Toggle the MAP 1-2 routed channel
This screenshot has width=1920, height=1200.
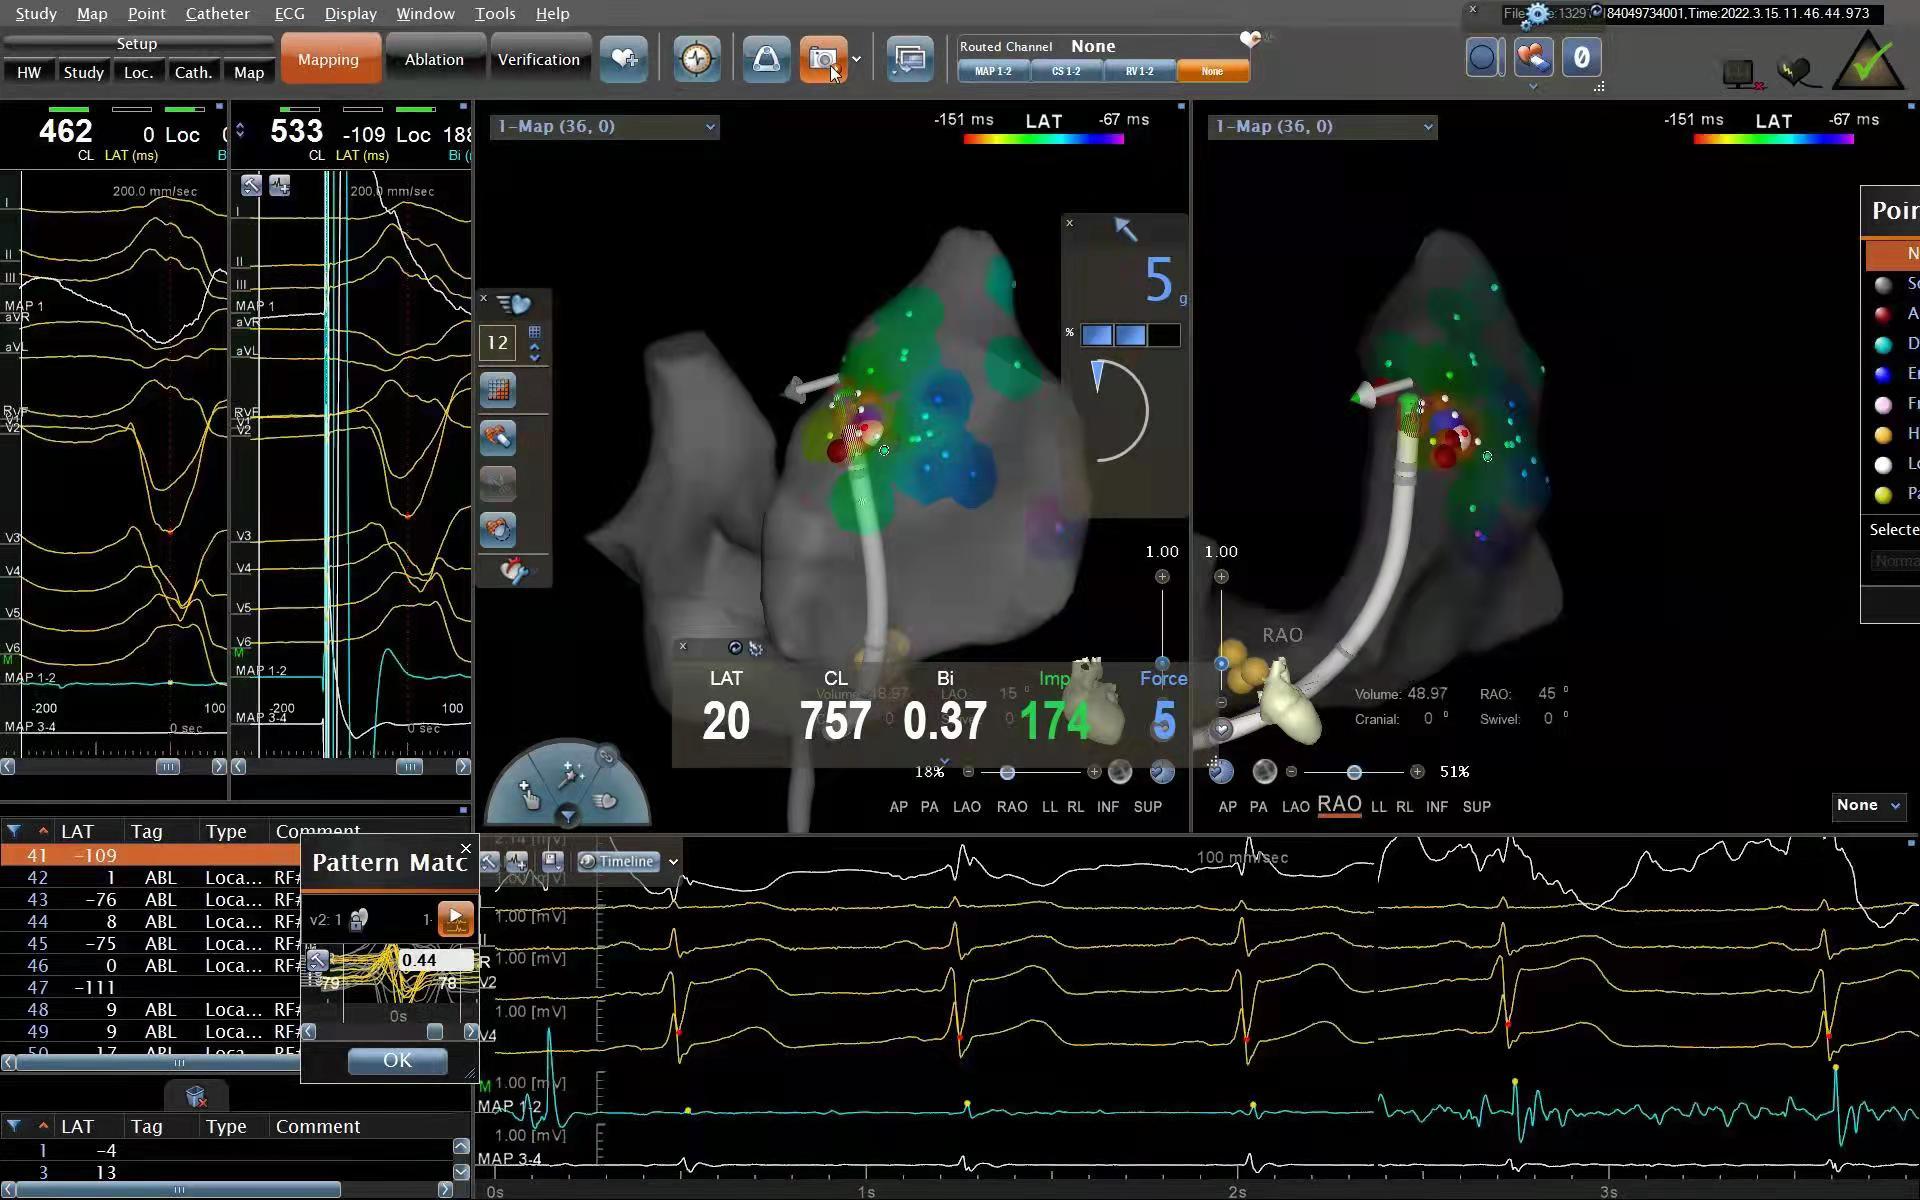coord(993,72)
